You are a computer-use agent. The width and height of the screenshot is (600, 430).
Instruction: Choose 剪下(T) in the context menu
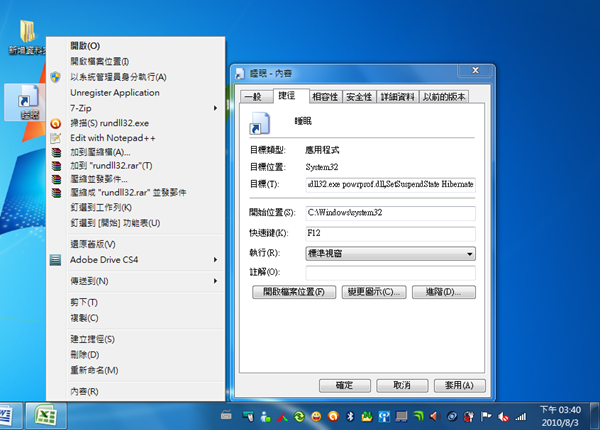[x=135, y=303]
